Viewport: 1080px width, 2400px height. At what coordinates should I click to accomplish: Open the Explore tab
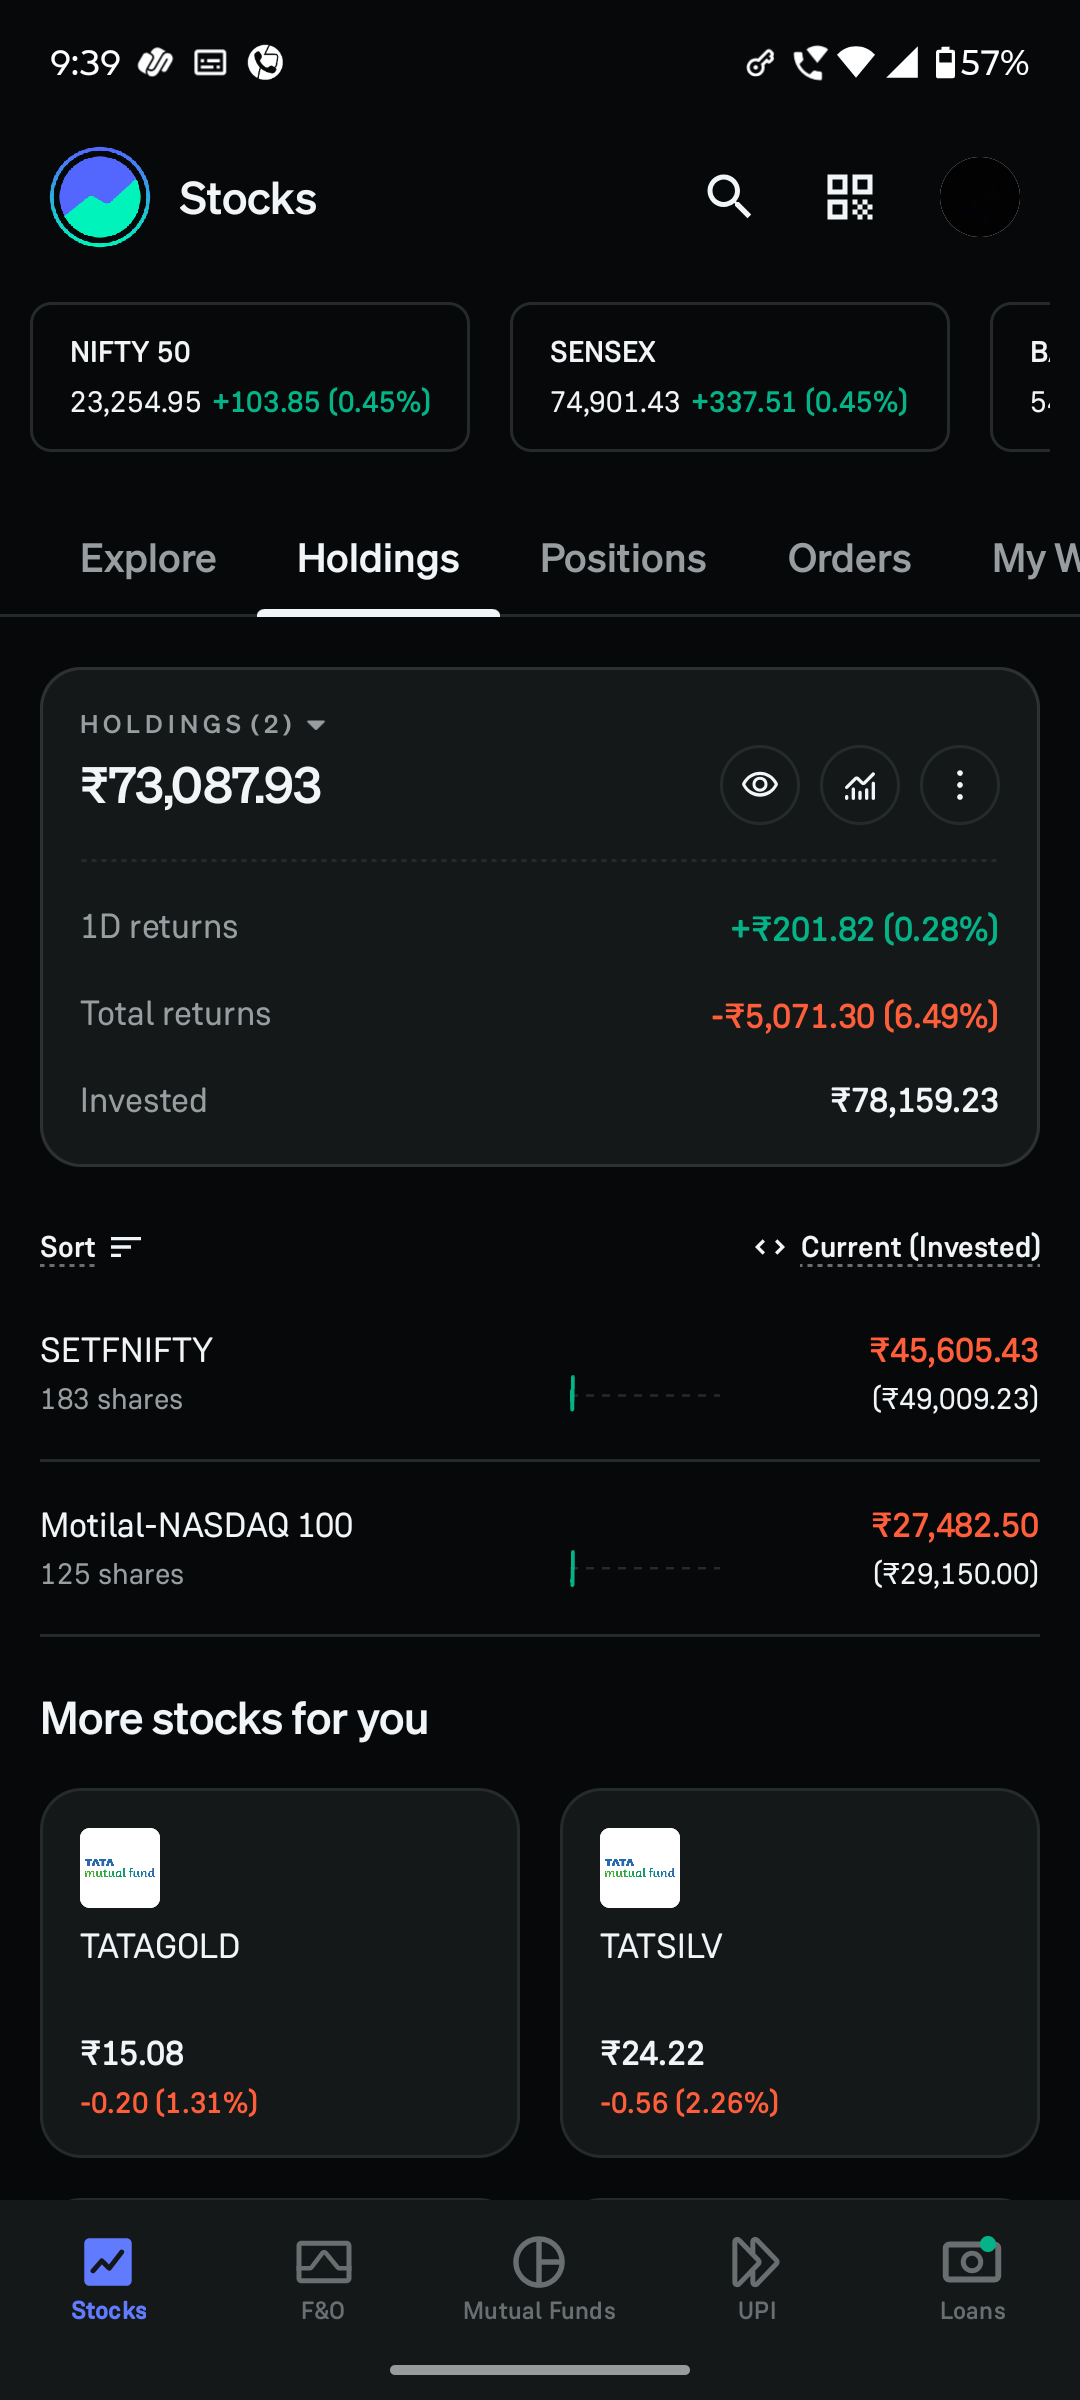[x=148, y=558]
